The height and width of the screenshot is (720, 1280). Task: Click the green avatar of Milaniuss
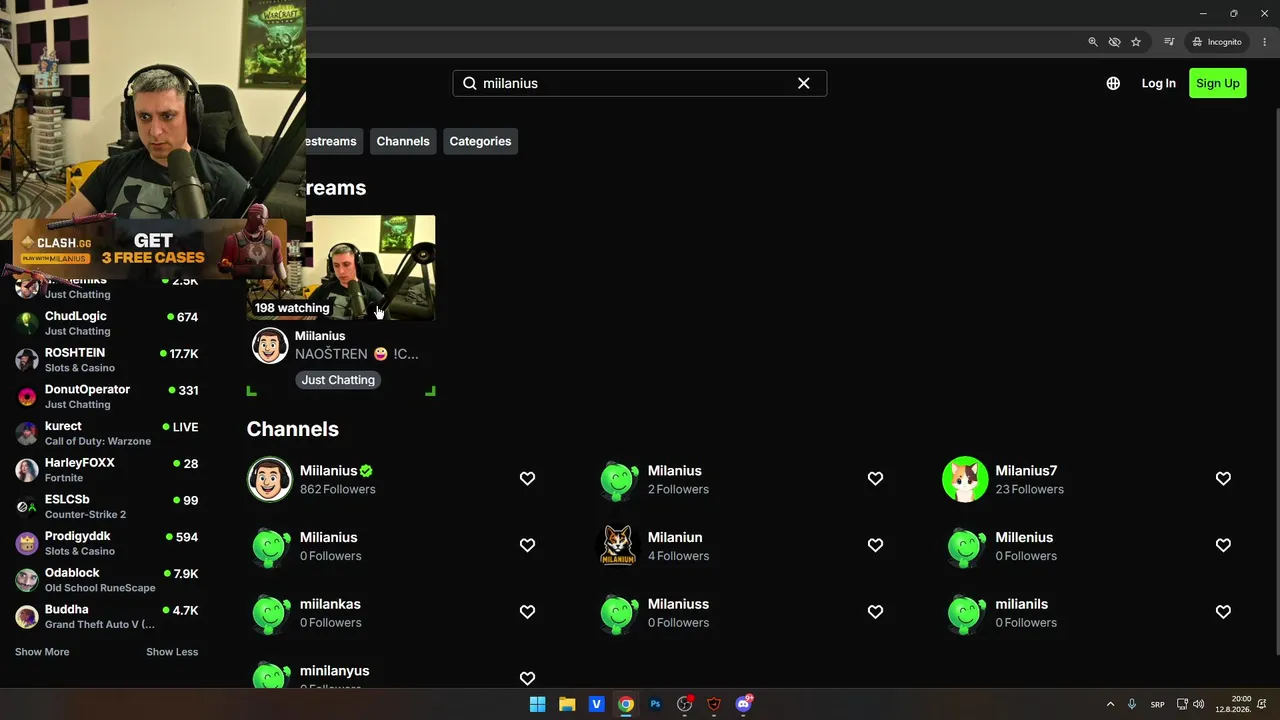coord(618,613)
